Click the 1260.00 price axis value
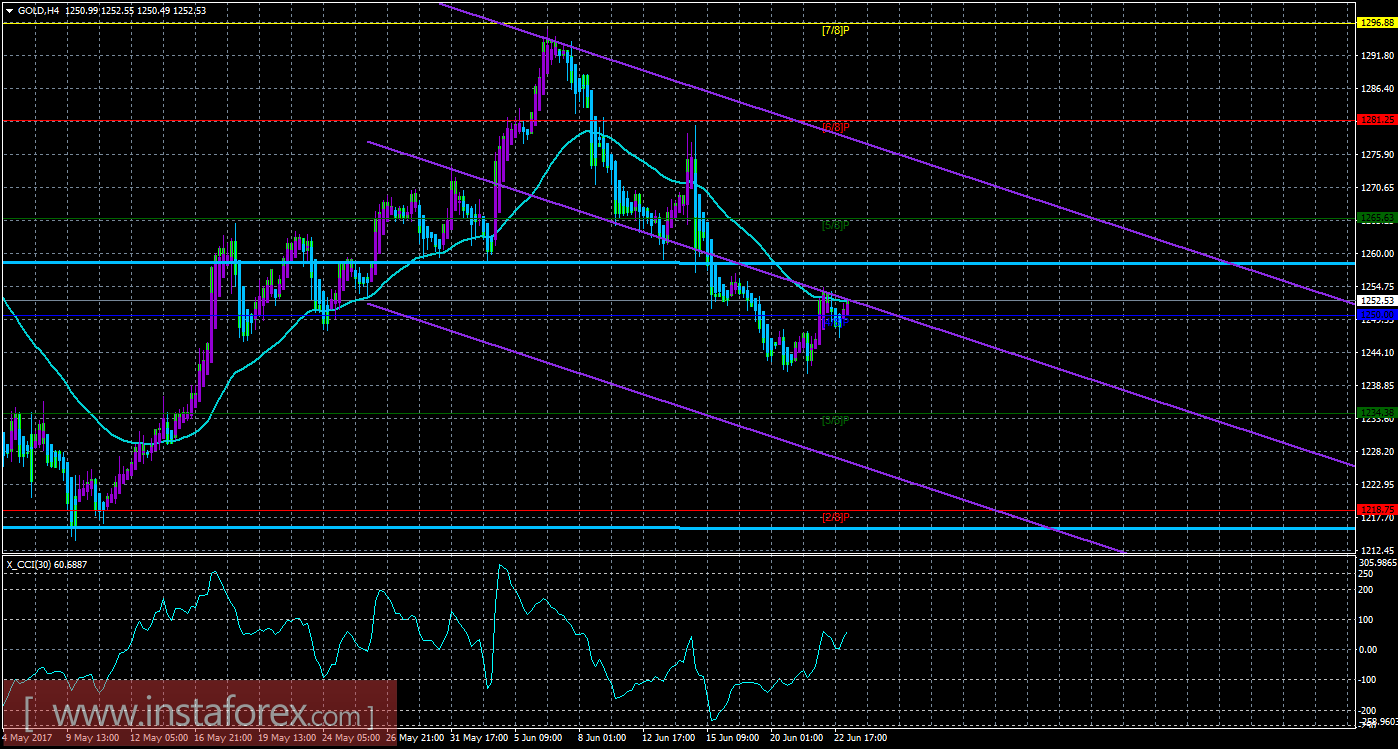This screenshot has width=1398, height=749. 1376,254
